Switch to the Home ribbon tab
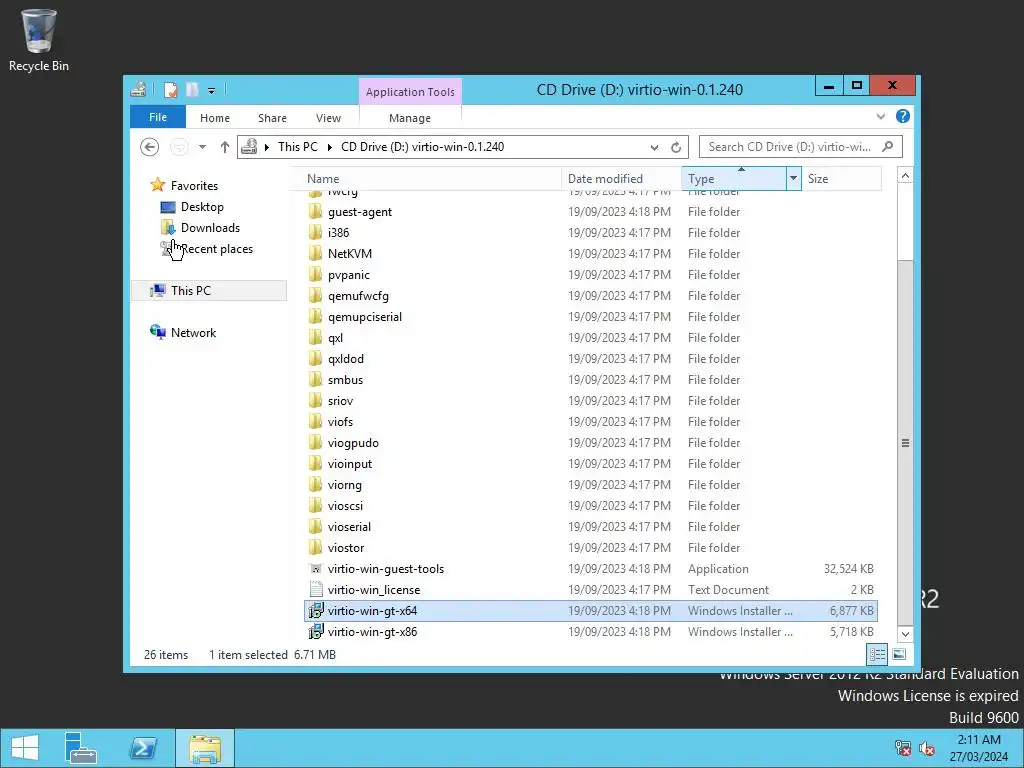 point(215,118)
